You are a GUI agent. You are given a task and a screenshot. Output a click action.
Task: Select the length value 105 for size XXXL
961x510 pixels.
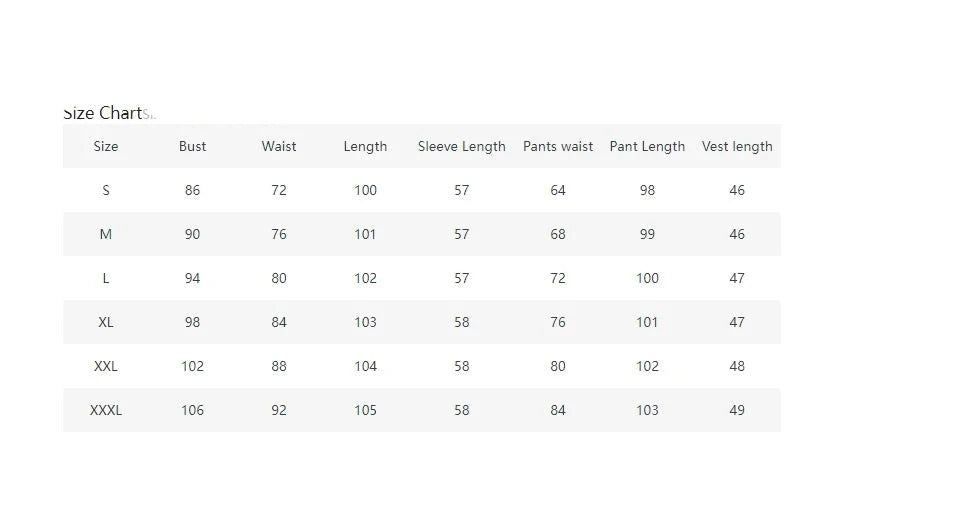tap(365, 410)
